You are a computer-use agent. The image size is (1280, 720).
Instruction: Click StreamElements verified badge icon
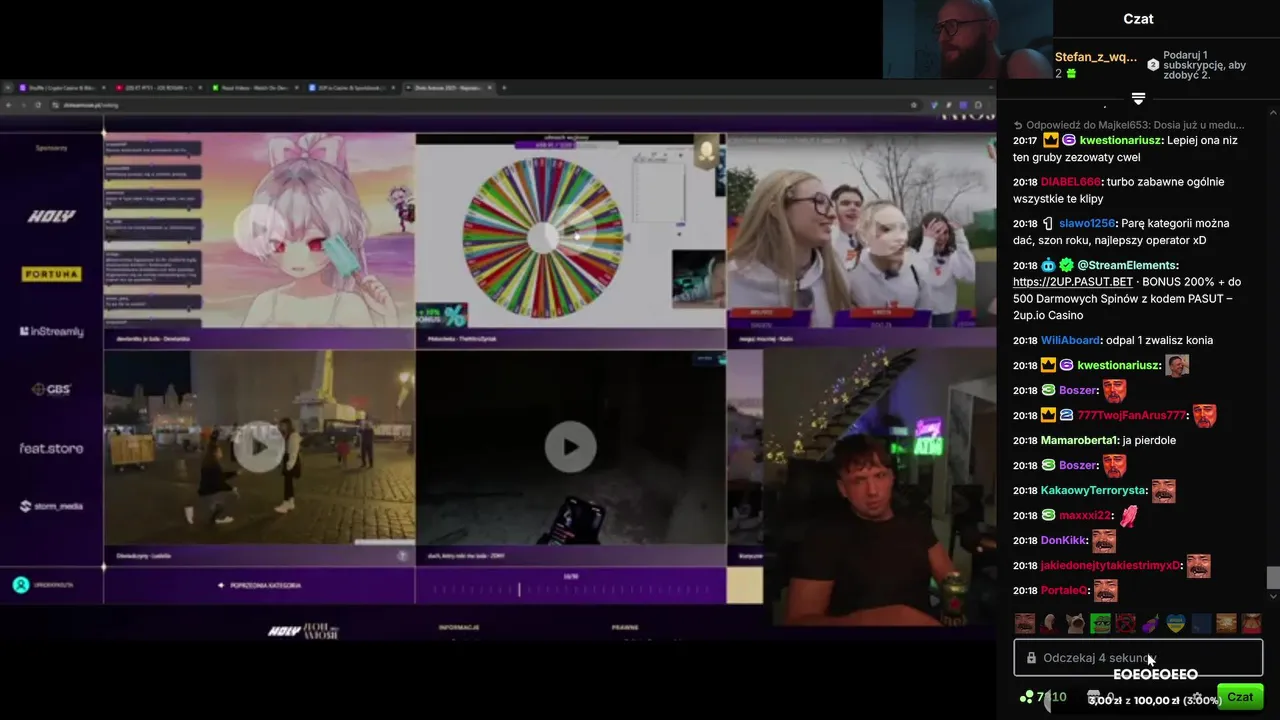[1067, 265]
